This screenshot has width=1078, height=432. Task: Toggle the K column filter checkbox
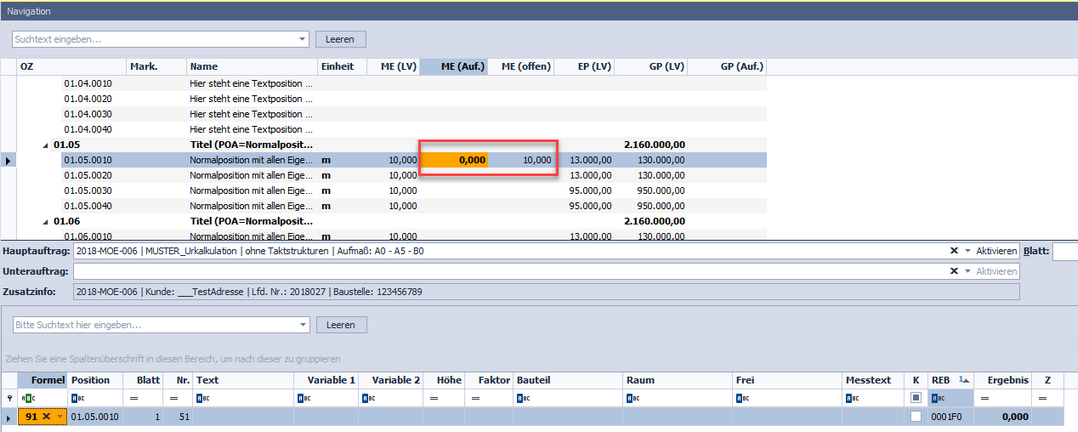tap(916, 397)
